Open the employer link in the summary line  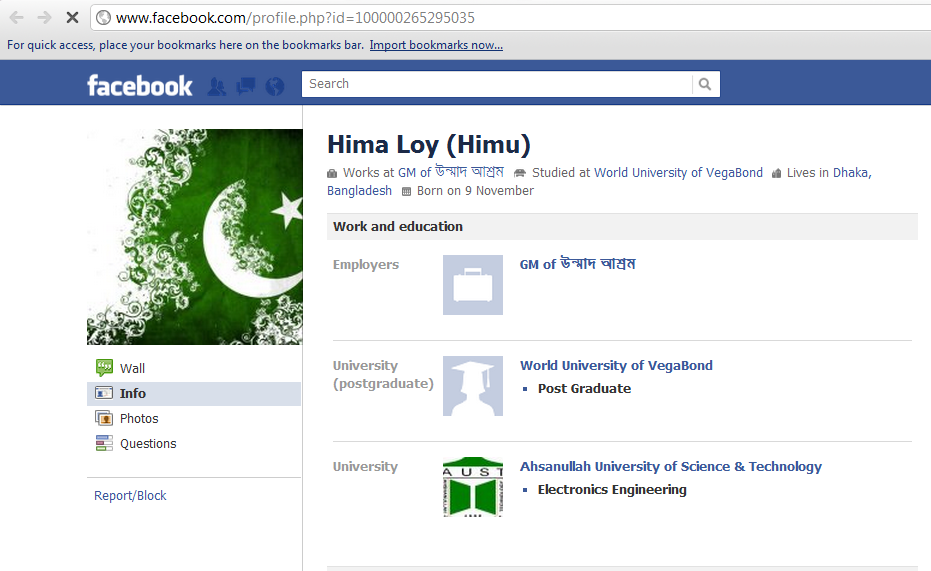pos(451,172)
